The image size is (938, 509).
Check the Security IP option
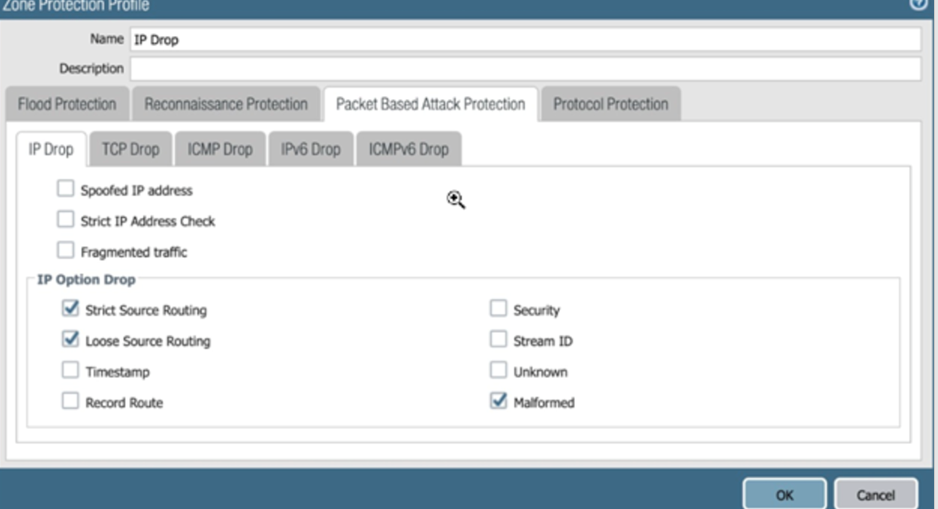[498, 310]
